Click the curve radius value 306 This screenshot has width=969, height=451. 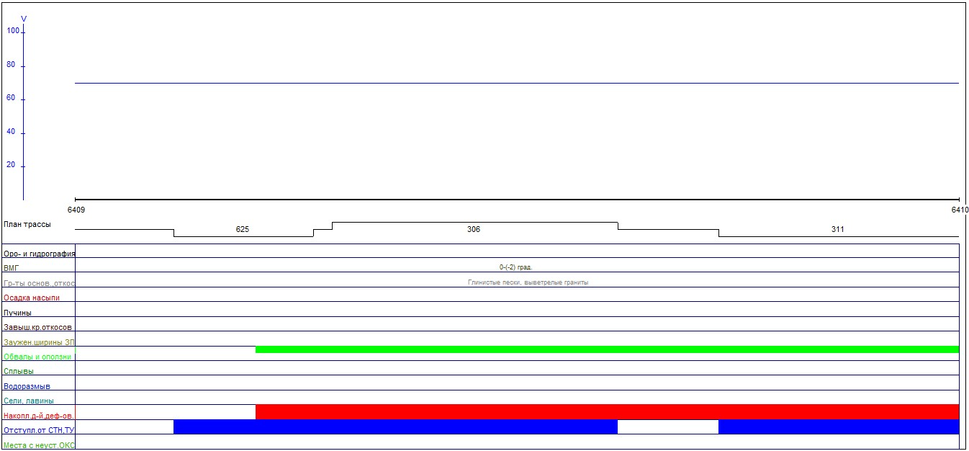tap(473, 229)
